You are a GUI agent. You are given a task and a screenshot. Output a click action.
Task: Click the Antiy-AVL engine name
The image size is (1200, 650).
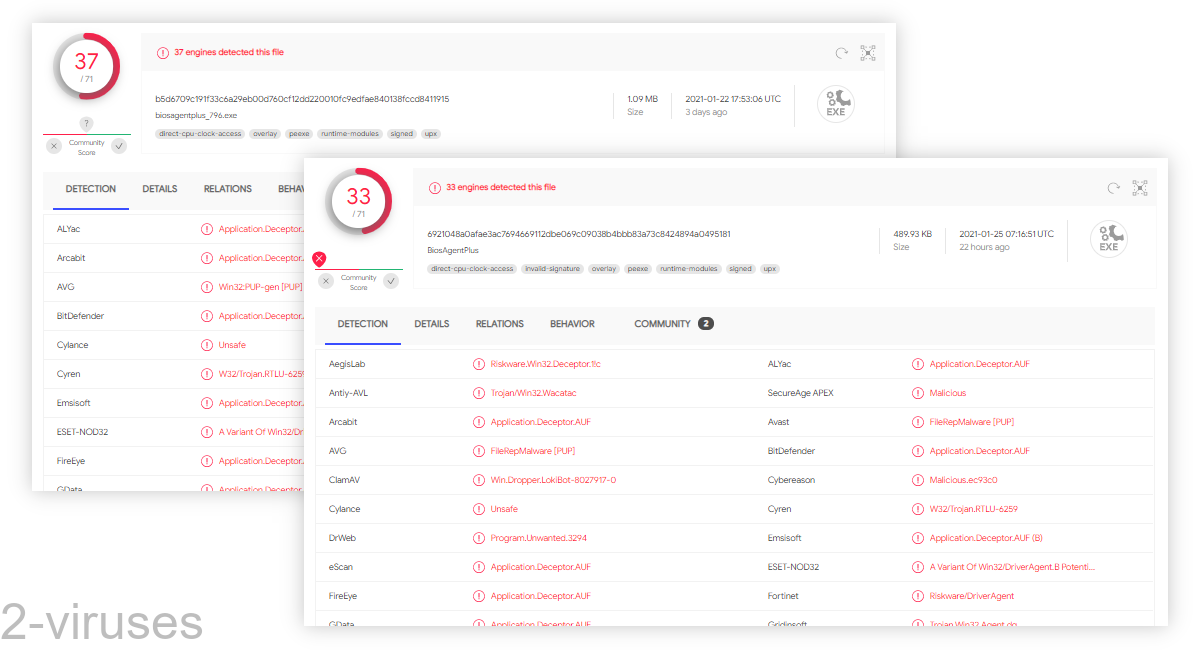348,393
